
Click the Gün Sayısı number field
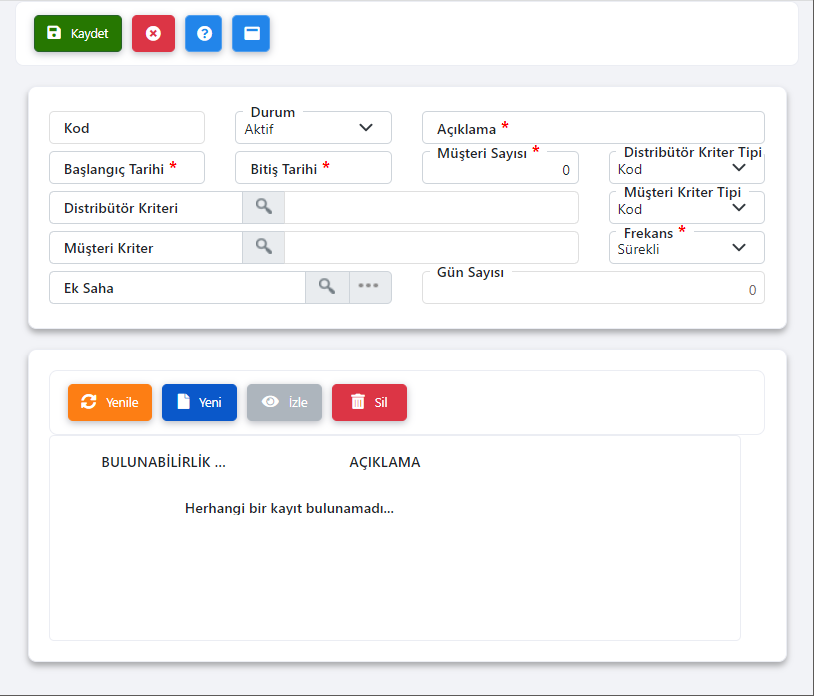(x=593, y=288)
